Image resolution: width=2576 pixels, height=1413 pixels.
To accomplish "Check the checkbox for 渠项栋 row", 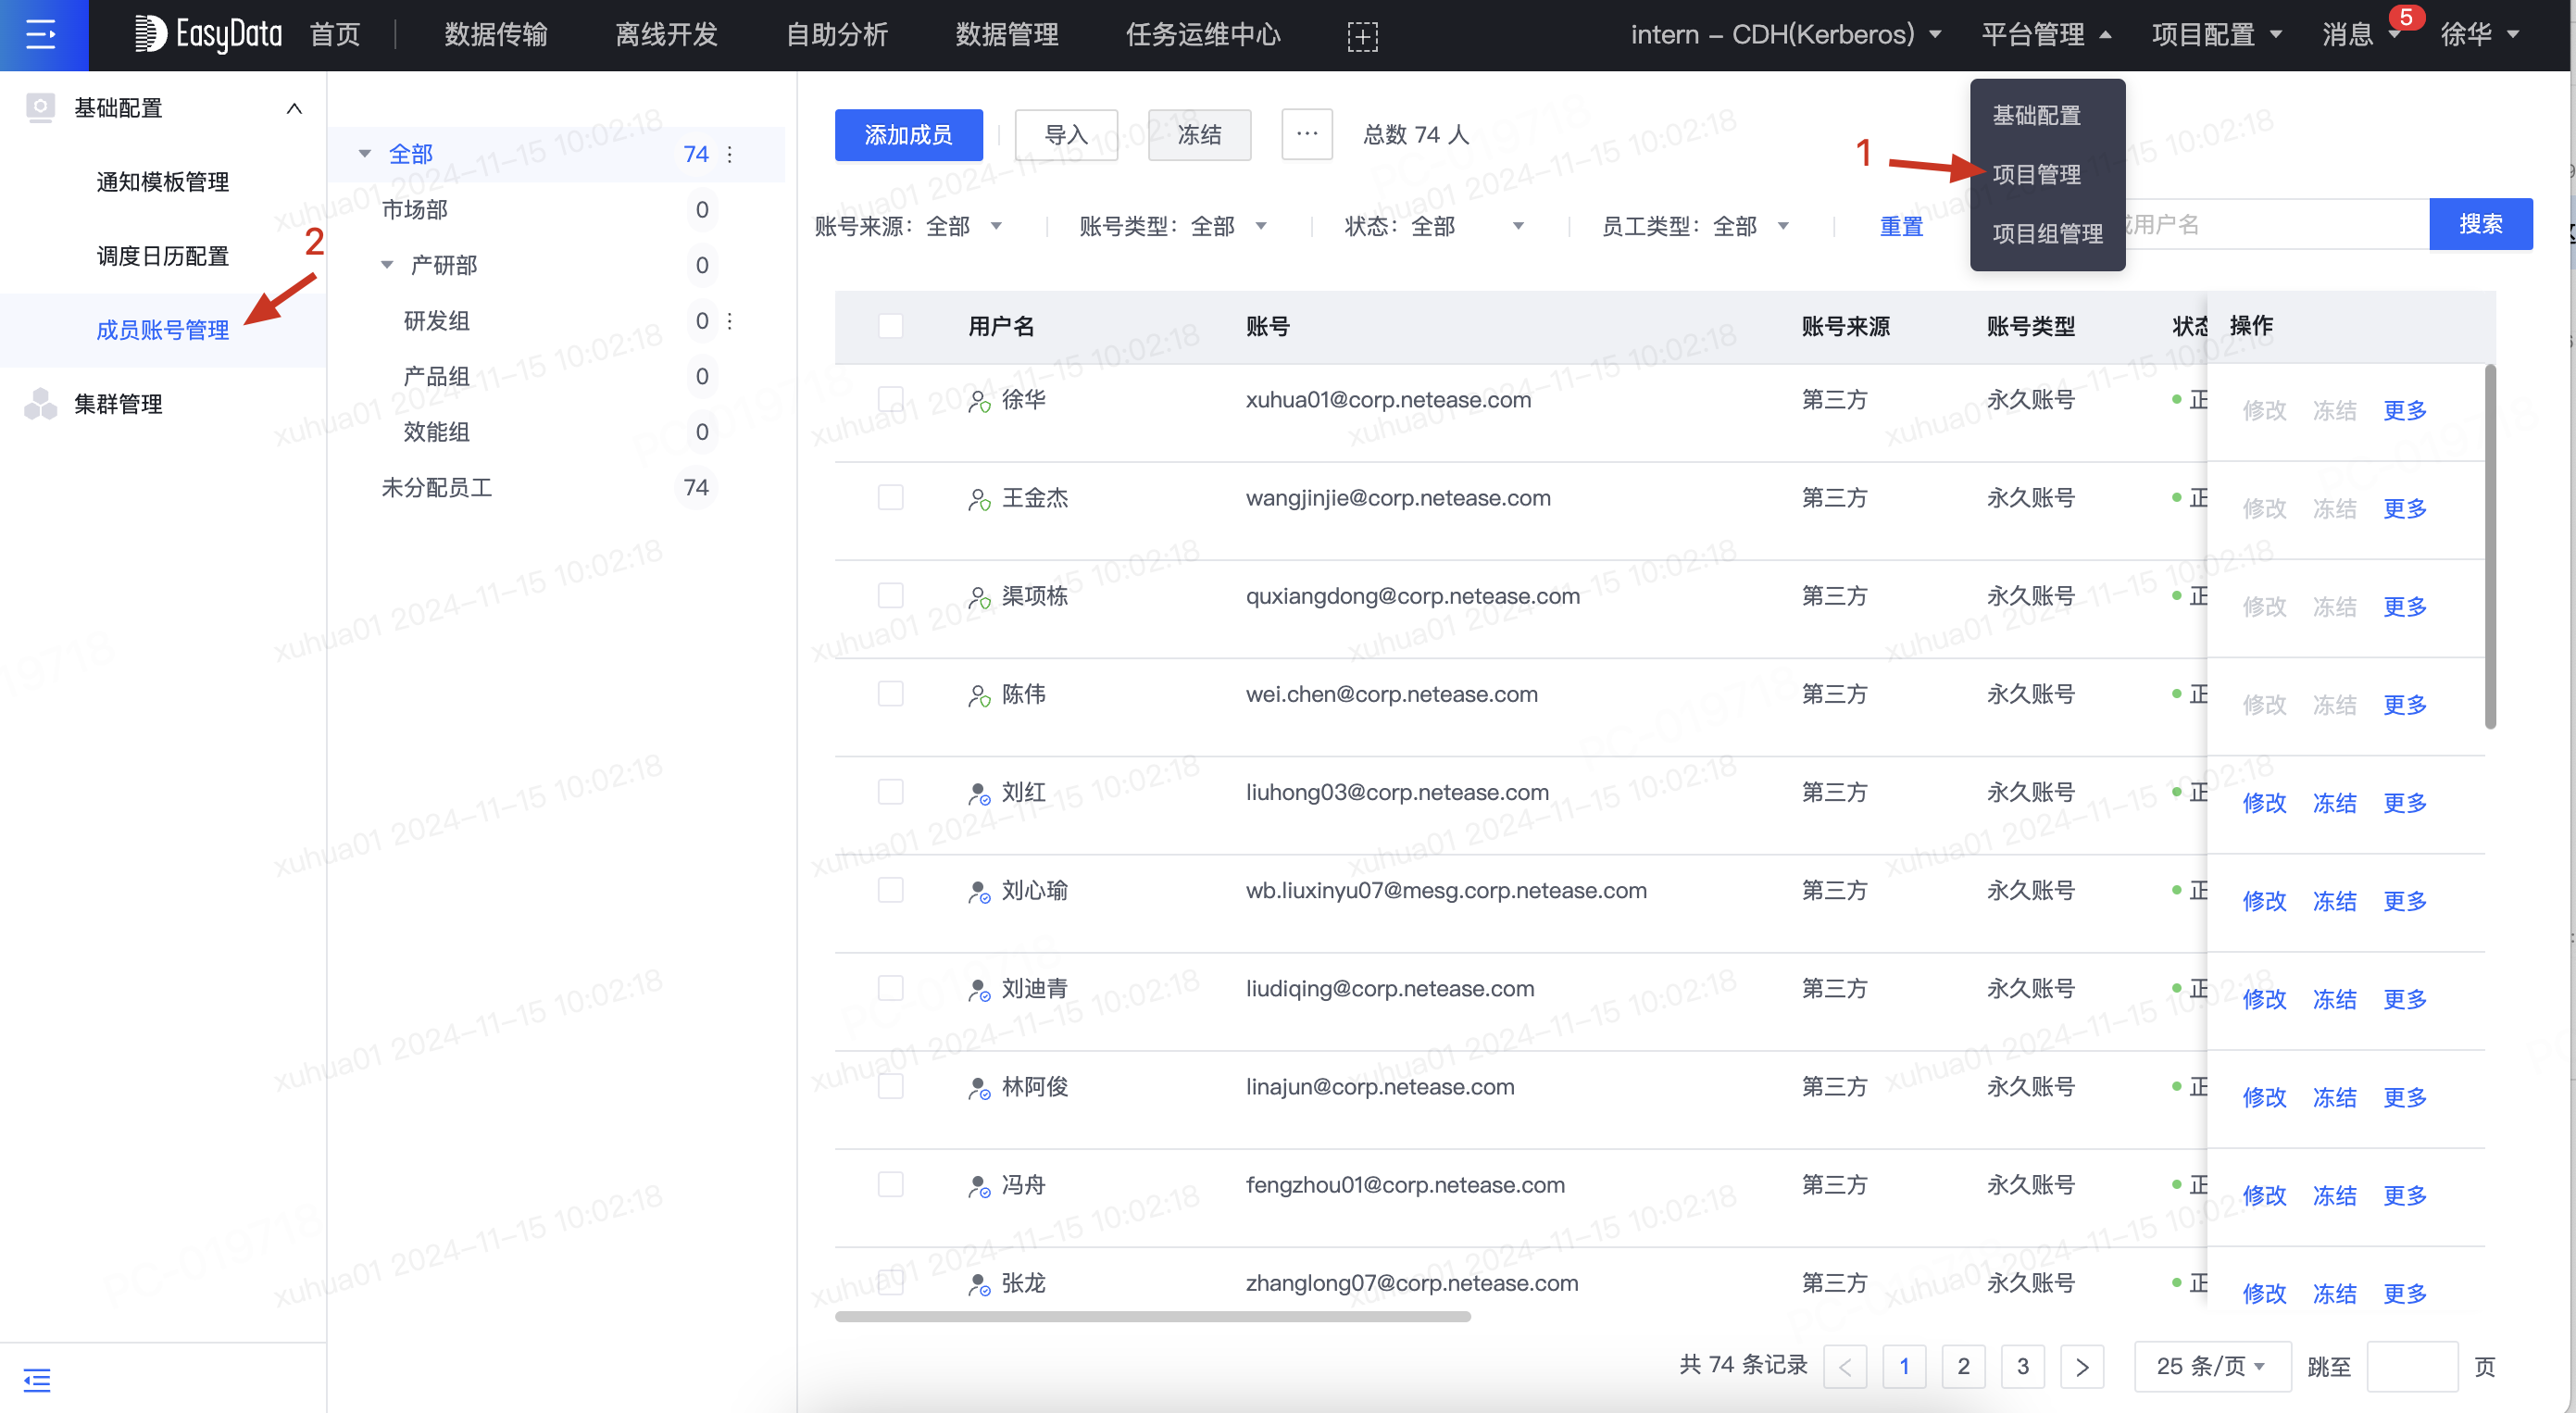I will [890, 595].
